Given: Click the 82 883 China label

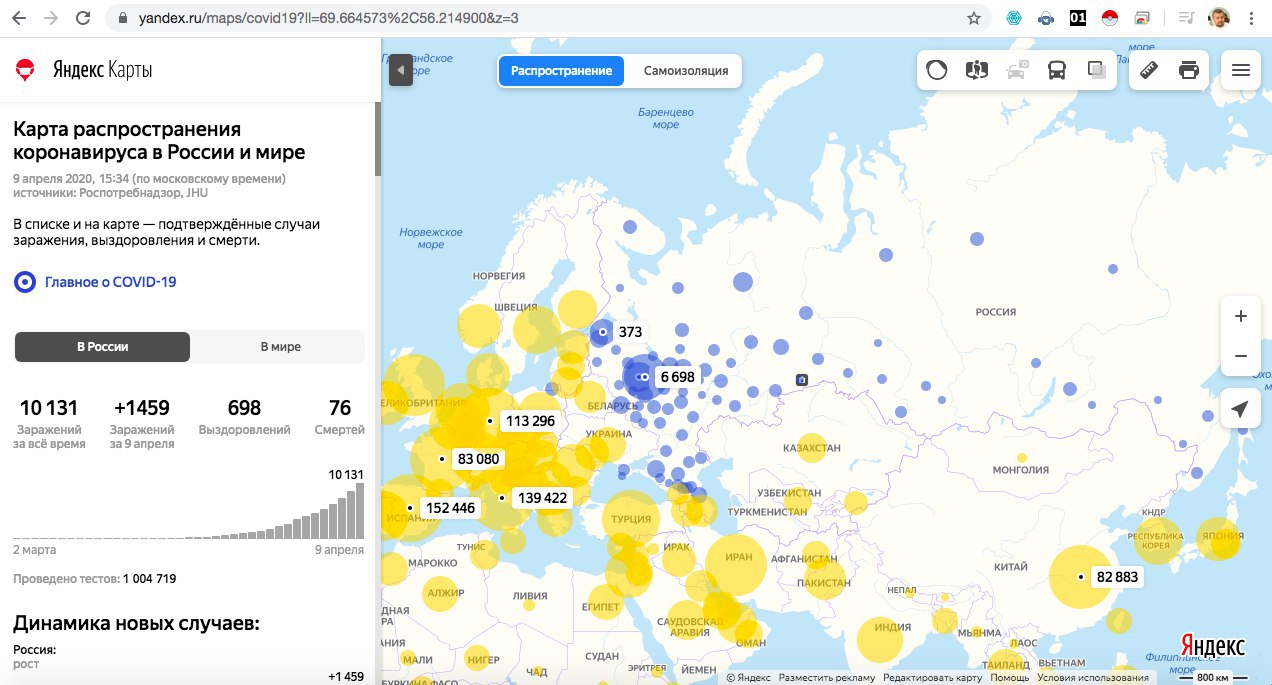Looking at the screenshot, I should pos(1117,577).
